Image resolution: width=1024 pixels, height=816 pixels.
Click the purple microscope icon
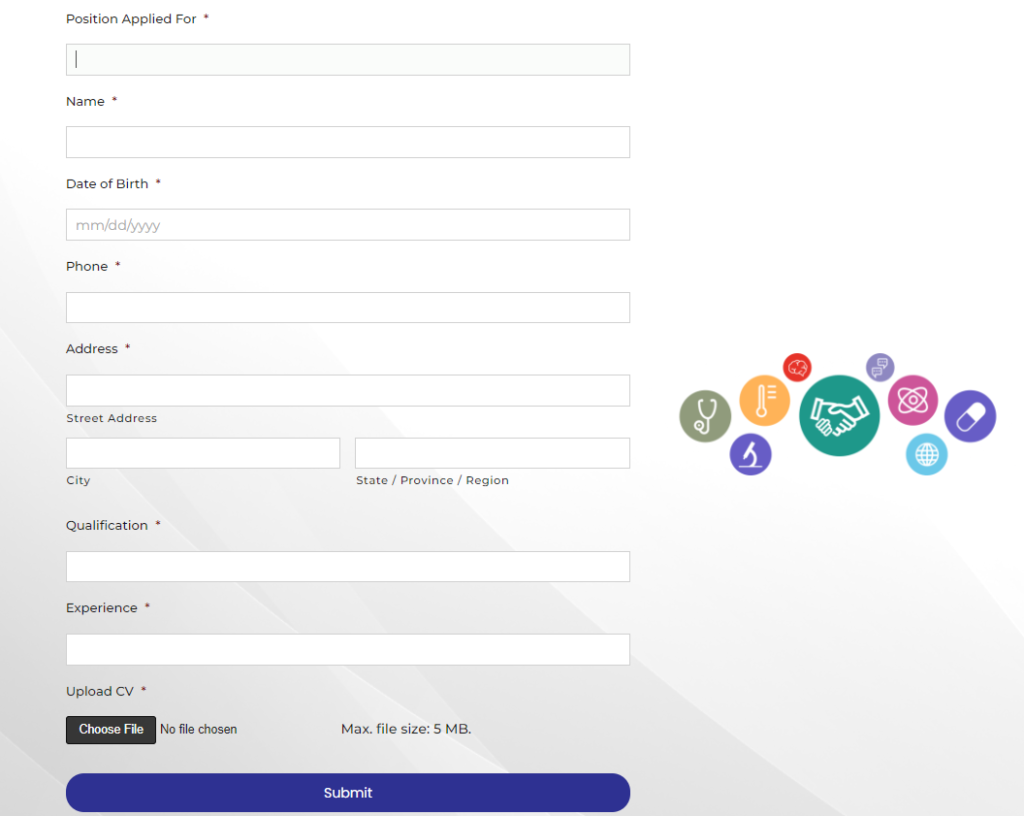(x=750, y=454)
